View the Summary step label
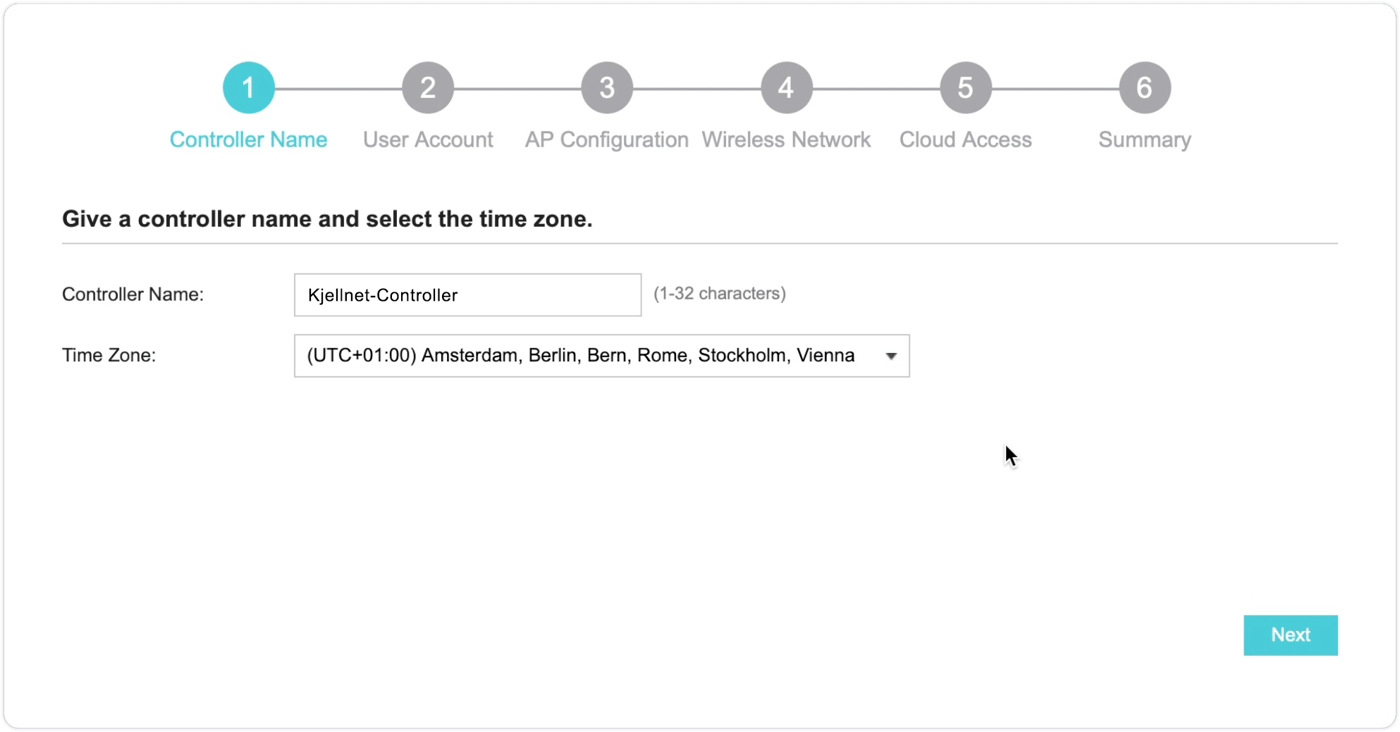 pos(1144,140)
